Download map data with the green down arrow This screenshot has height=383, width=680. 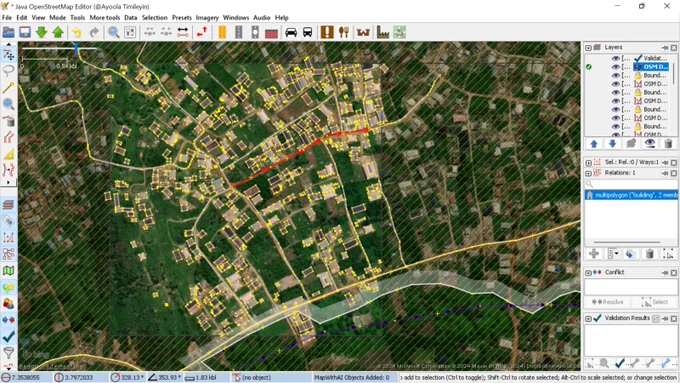[x=41, y=32]
